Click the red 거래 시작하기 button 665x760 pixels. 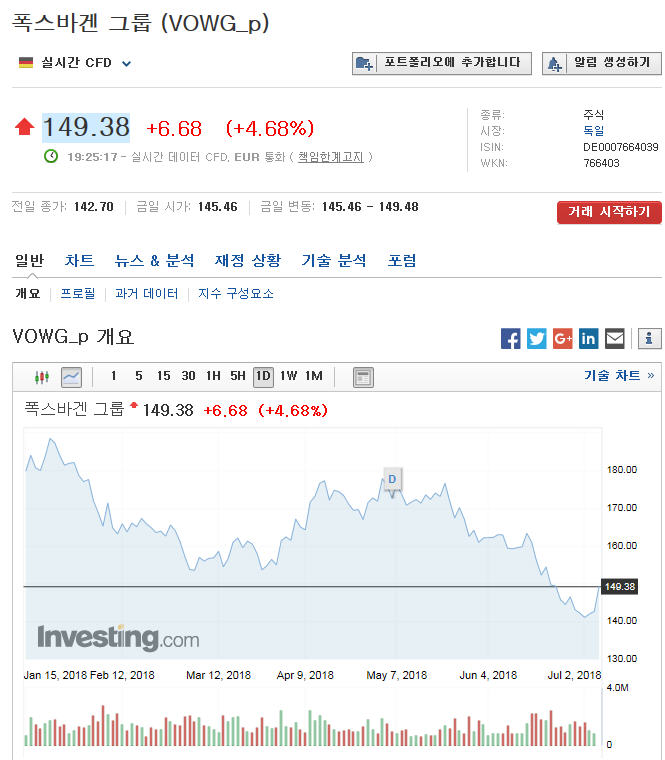609,212
